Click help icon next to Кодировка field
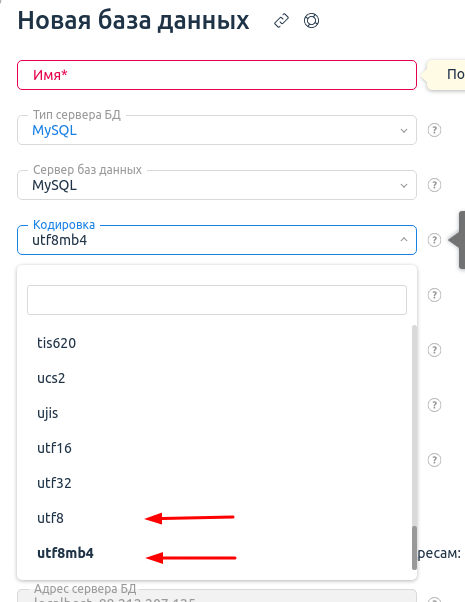The image size is (465, 602). (434, 240)
